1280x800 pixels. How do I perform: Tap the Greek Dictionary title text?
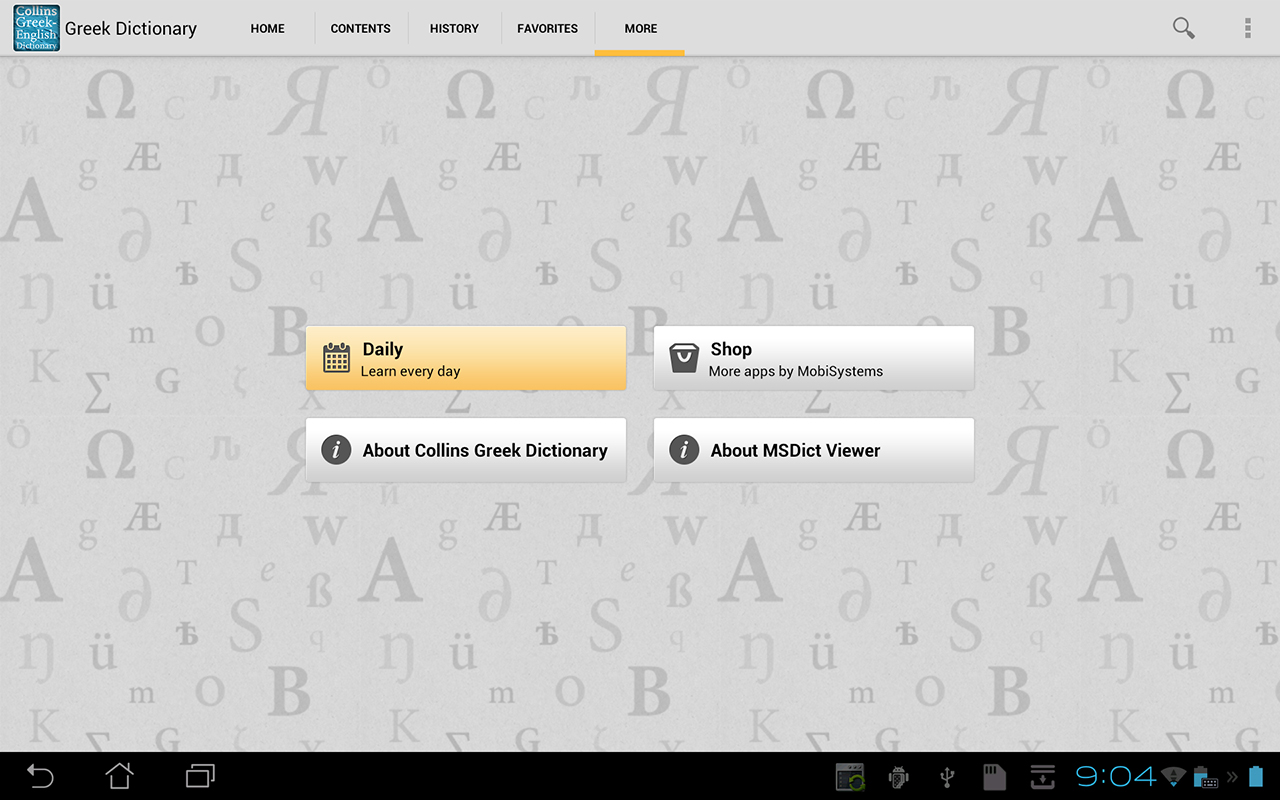pos(131,29)
